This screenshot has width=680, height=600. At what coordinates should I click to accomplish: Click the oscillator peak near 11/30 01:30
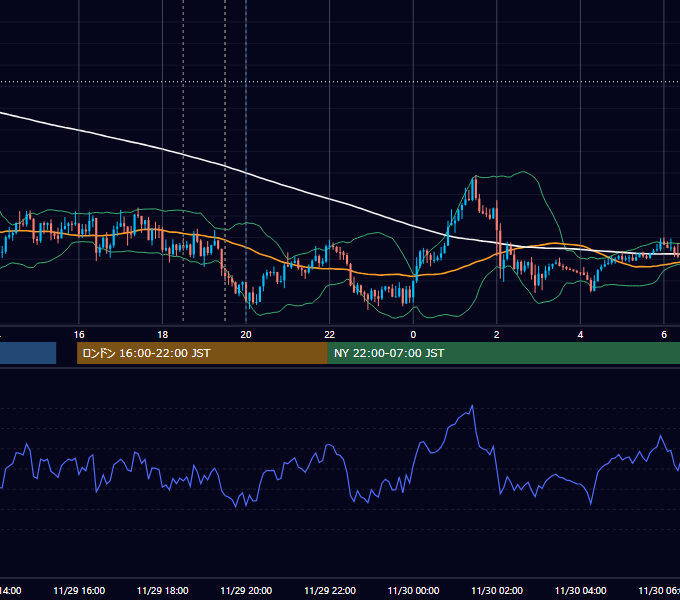point(472,406)
